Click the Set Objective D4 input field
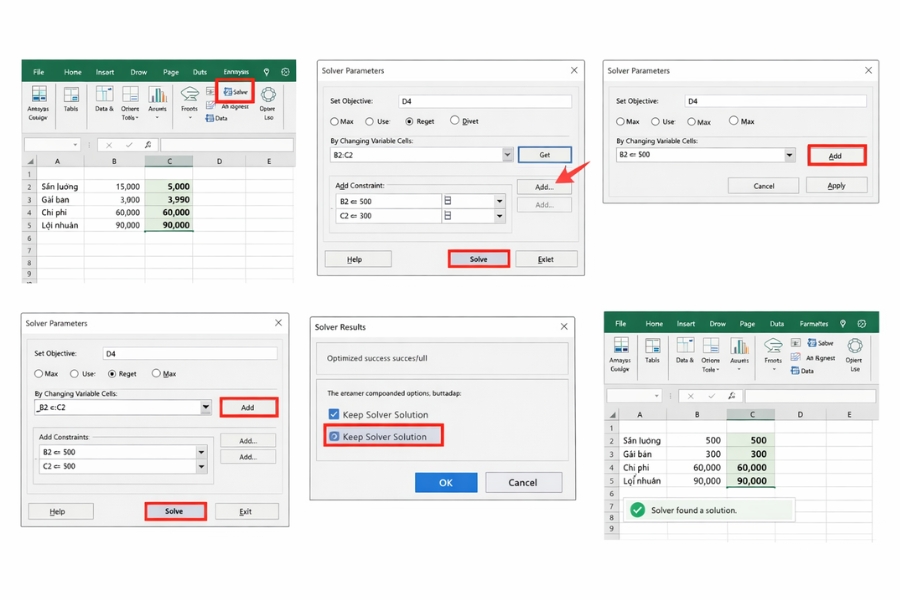900x600 pixels. click(485, 101)
